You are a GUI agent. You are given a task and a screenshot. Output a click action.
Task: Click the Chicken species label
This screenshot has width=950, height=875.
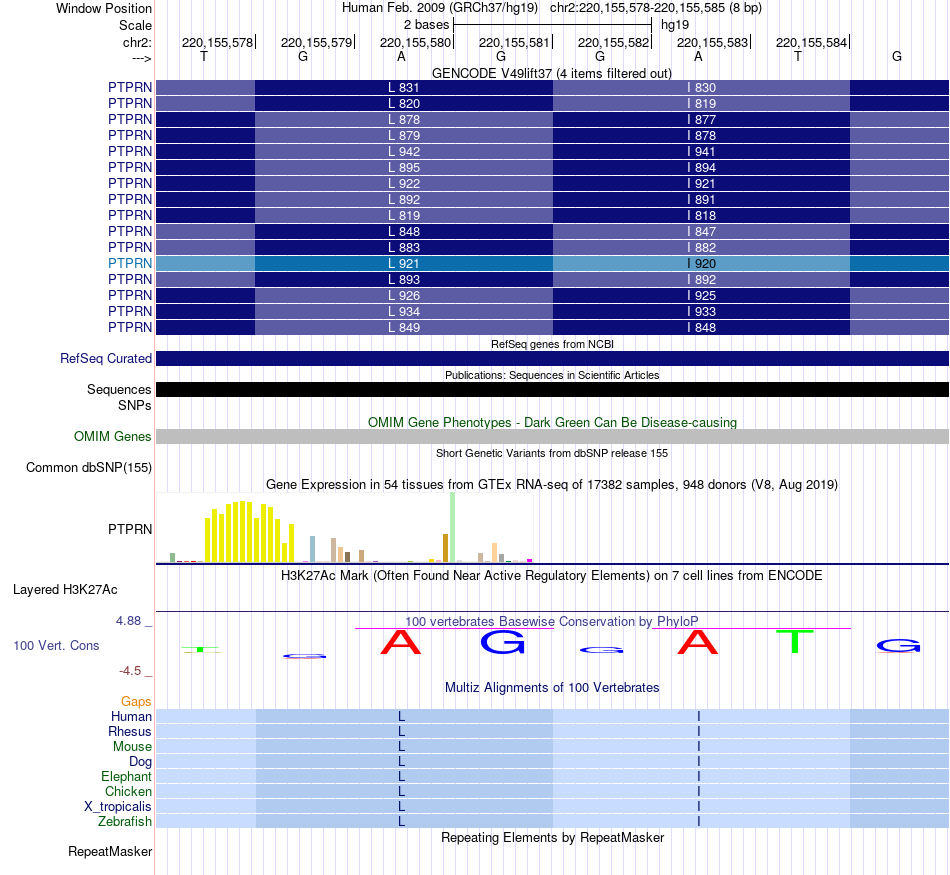[x=128, y=791]
